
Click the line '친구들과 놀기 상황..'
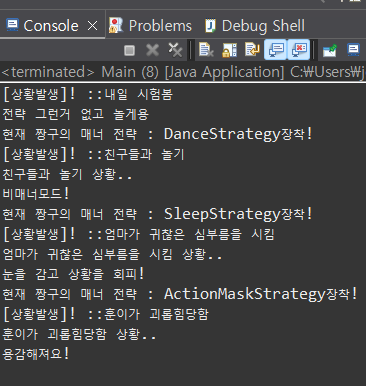point(67,174)
